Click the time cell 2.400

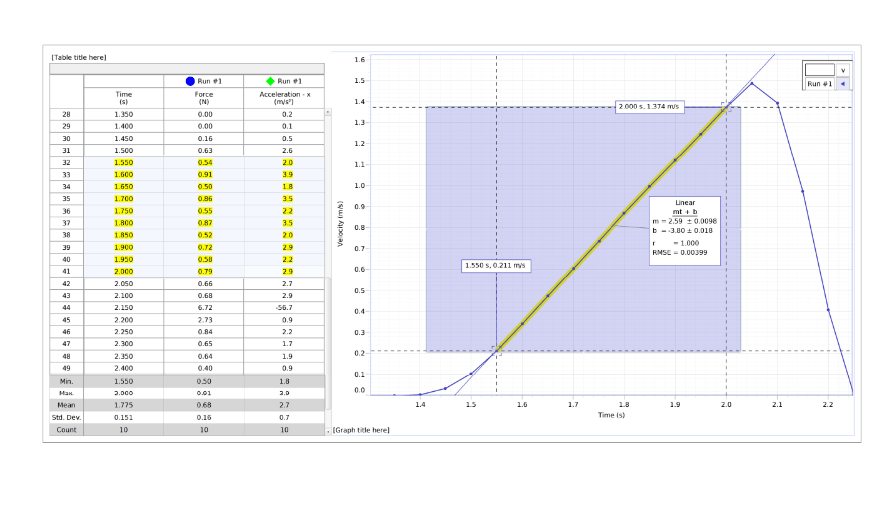pyautogui.click(x=123, y=368)
